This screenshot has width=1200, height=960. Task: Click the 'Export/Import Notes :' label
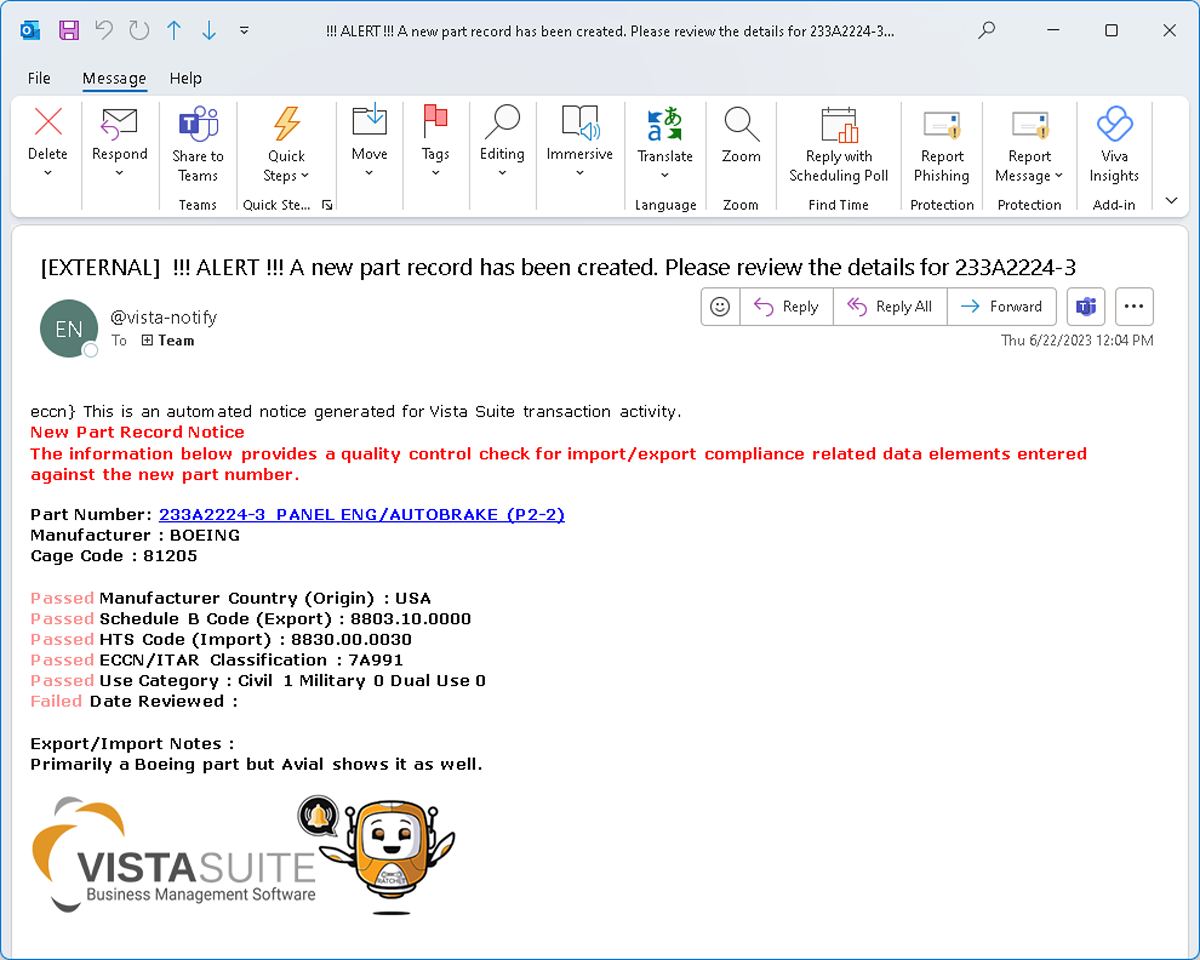[x=132, y=744]
